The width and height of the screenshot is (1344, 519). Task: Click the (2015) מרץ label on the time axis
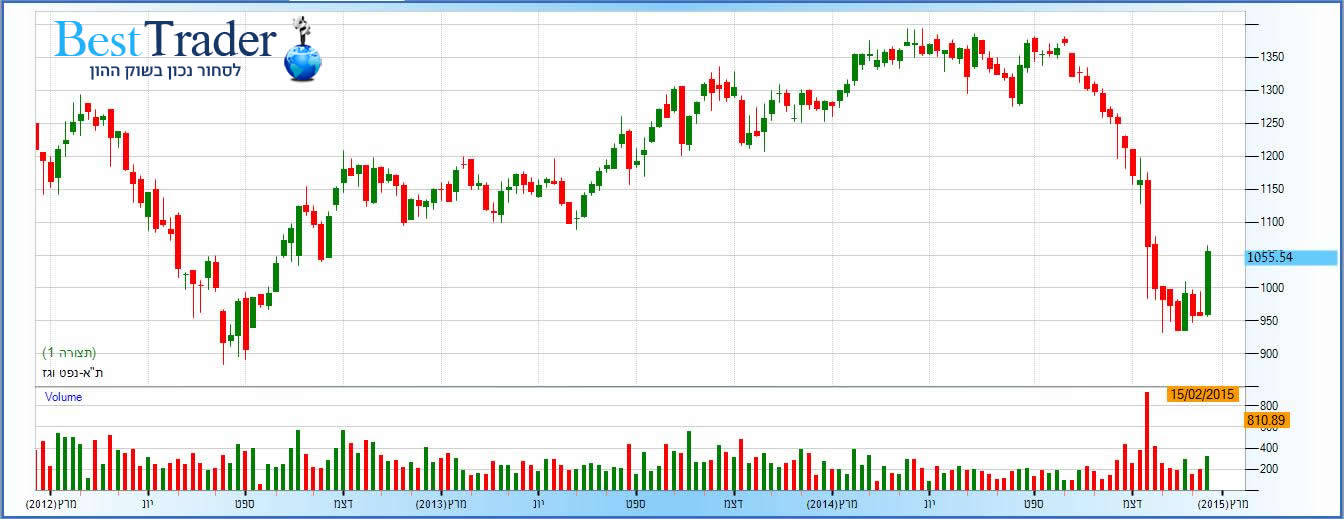tap(1223, 504)
